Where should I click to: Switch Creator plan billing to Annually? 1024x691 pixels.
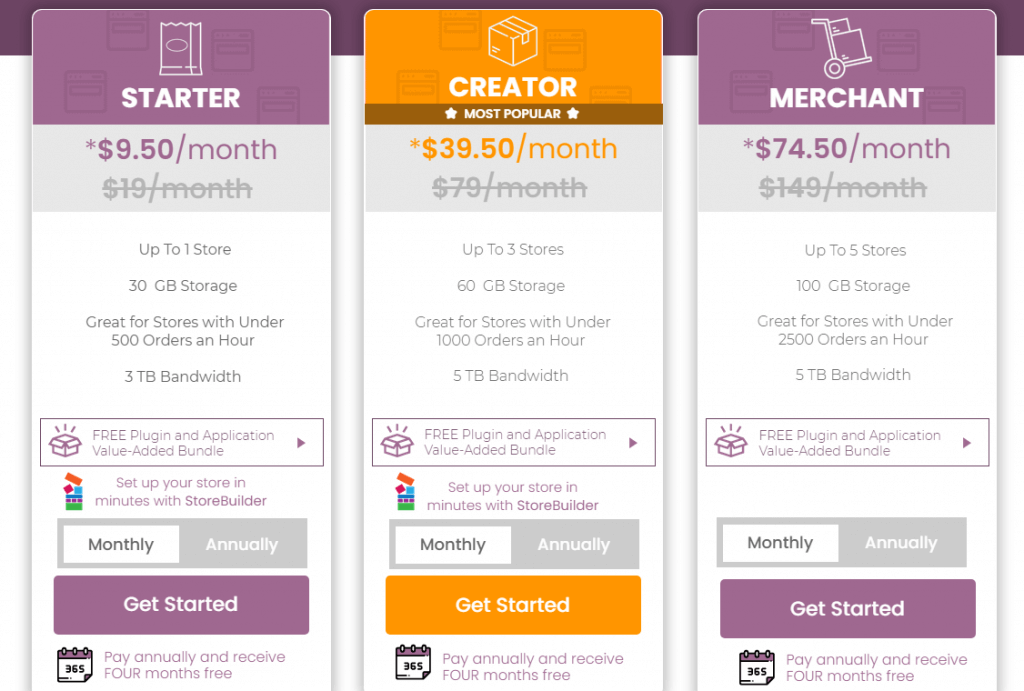[573, 545]
